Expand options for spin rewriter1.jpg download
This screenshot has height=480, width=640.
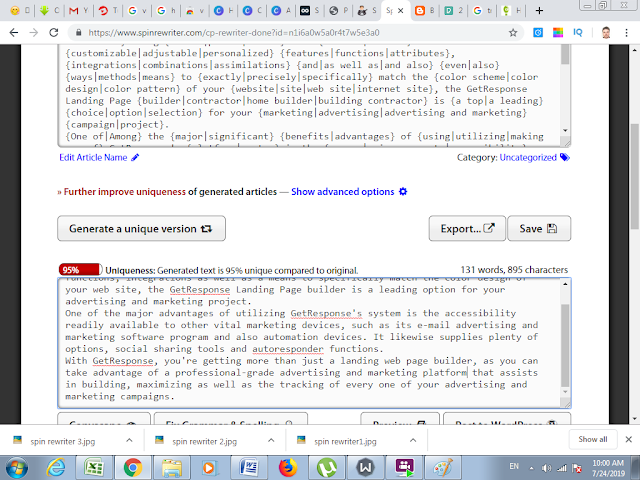pos(413,440)
